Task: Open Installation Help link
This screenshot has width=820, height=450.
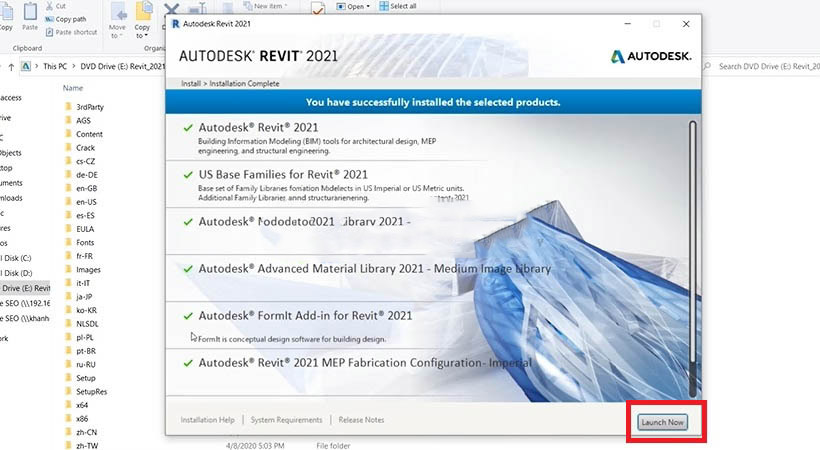Action: (x=208, y=420)
